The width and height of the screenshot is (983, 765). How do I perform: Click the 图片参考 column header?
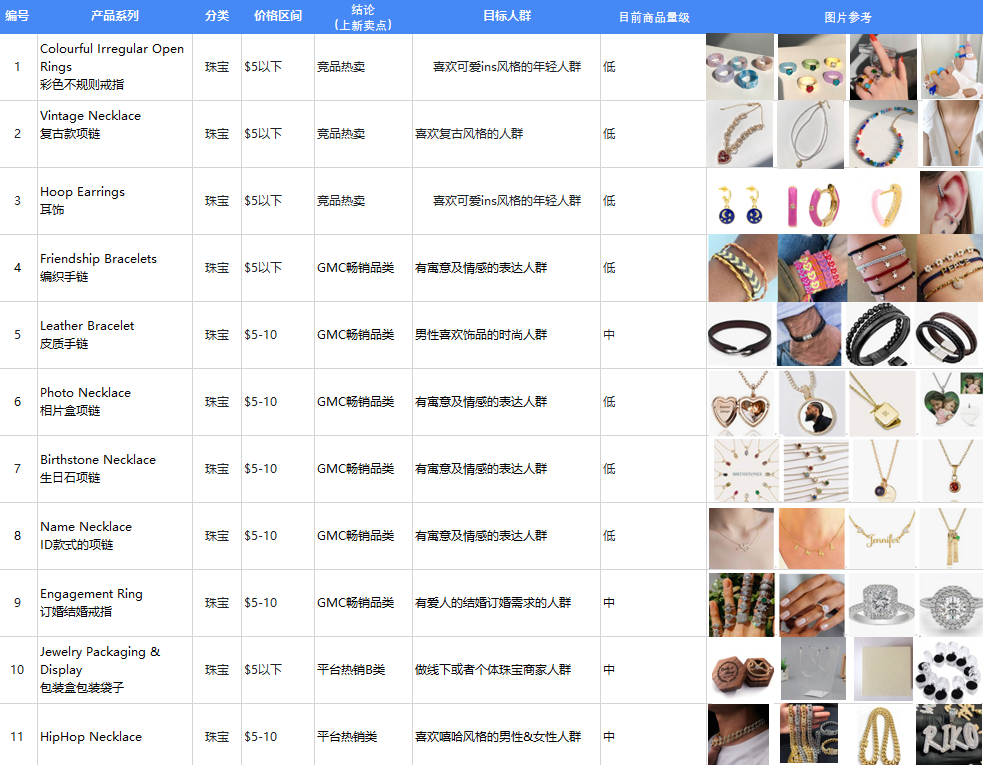[x=848, y=16]
